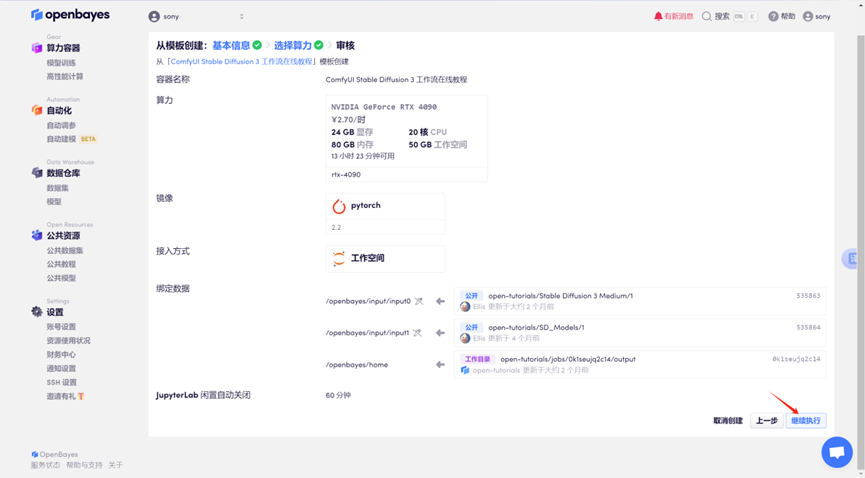Open 公共模型 in sidebar
This screenshot has width=865, height=478.
pos(61,278)
